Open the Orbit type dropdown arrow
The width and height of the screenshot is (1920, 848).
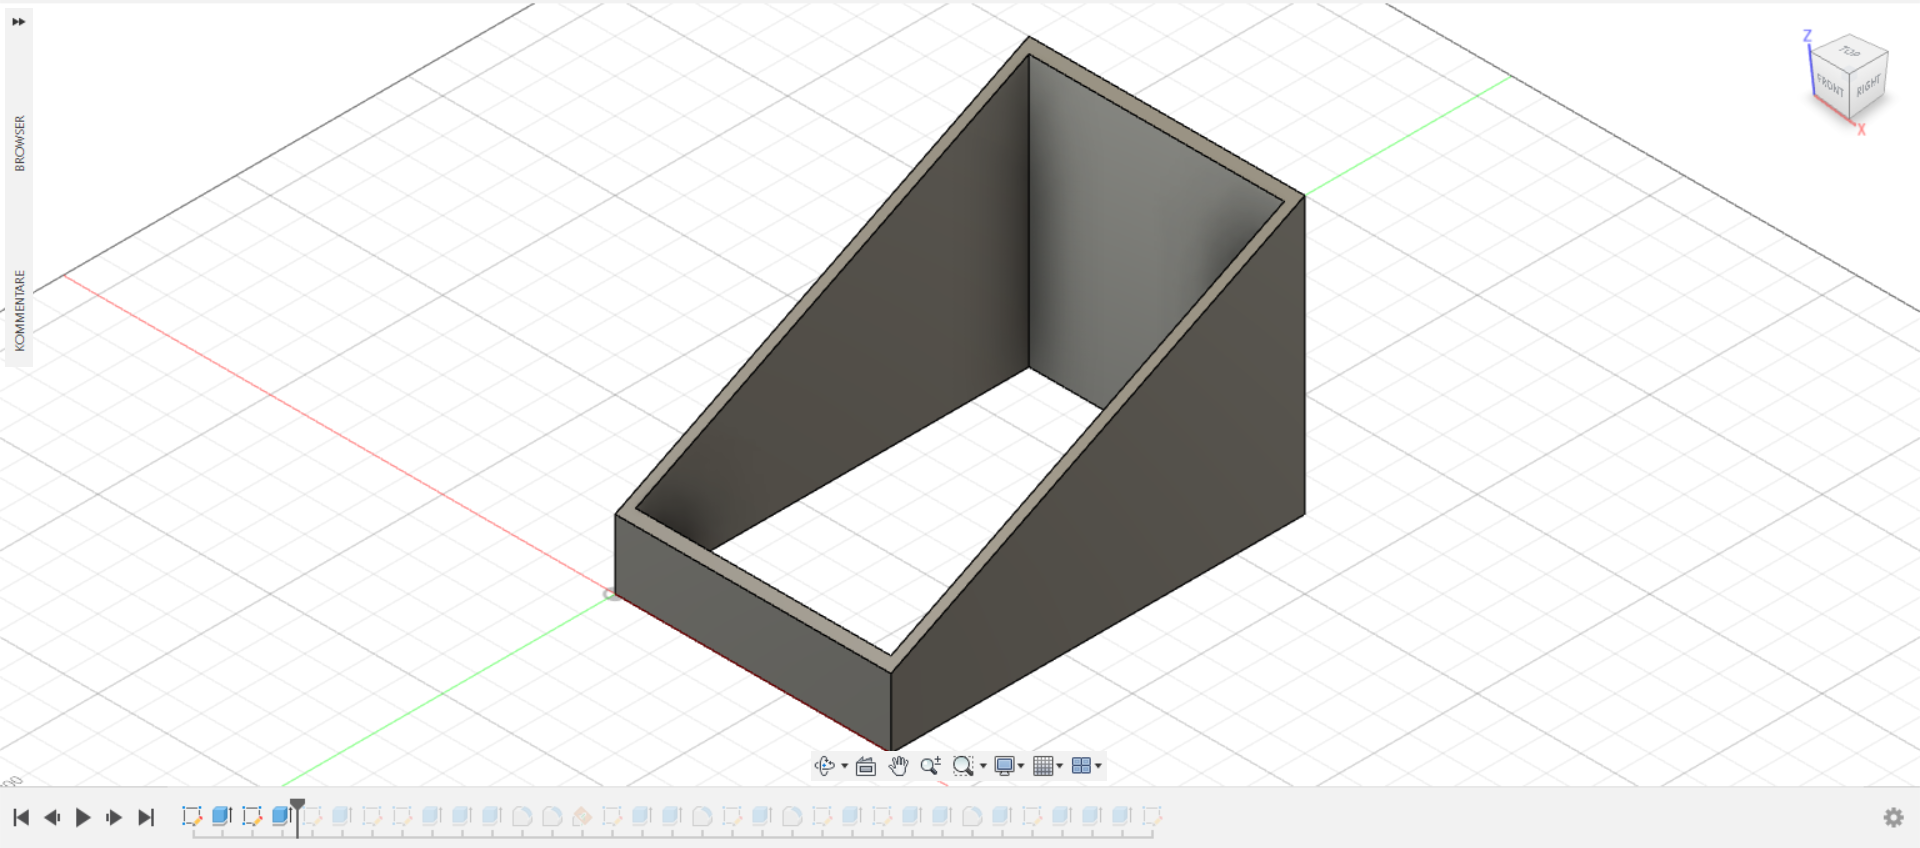845,767
